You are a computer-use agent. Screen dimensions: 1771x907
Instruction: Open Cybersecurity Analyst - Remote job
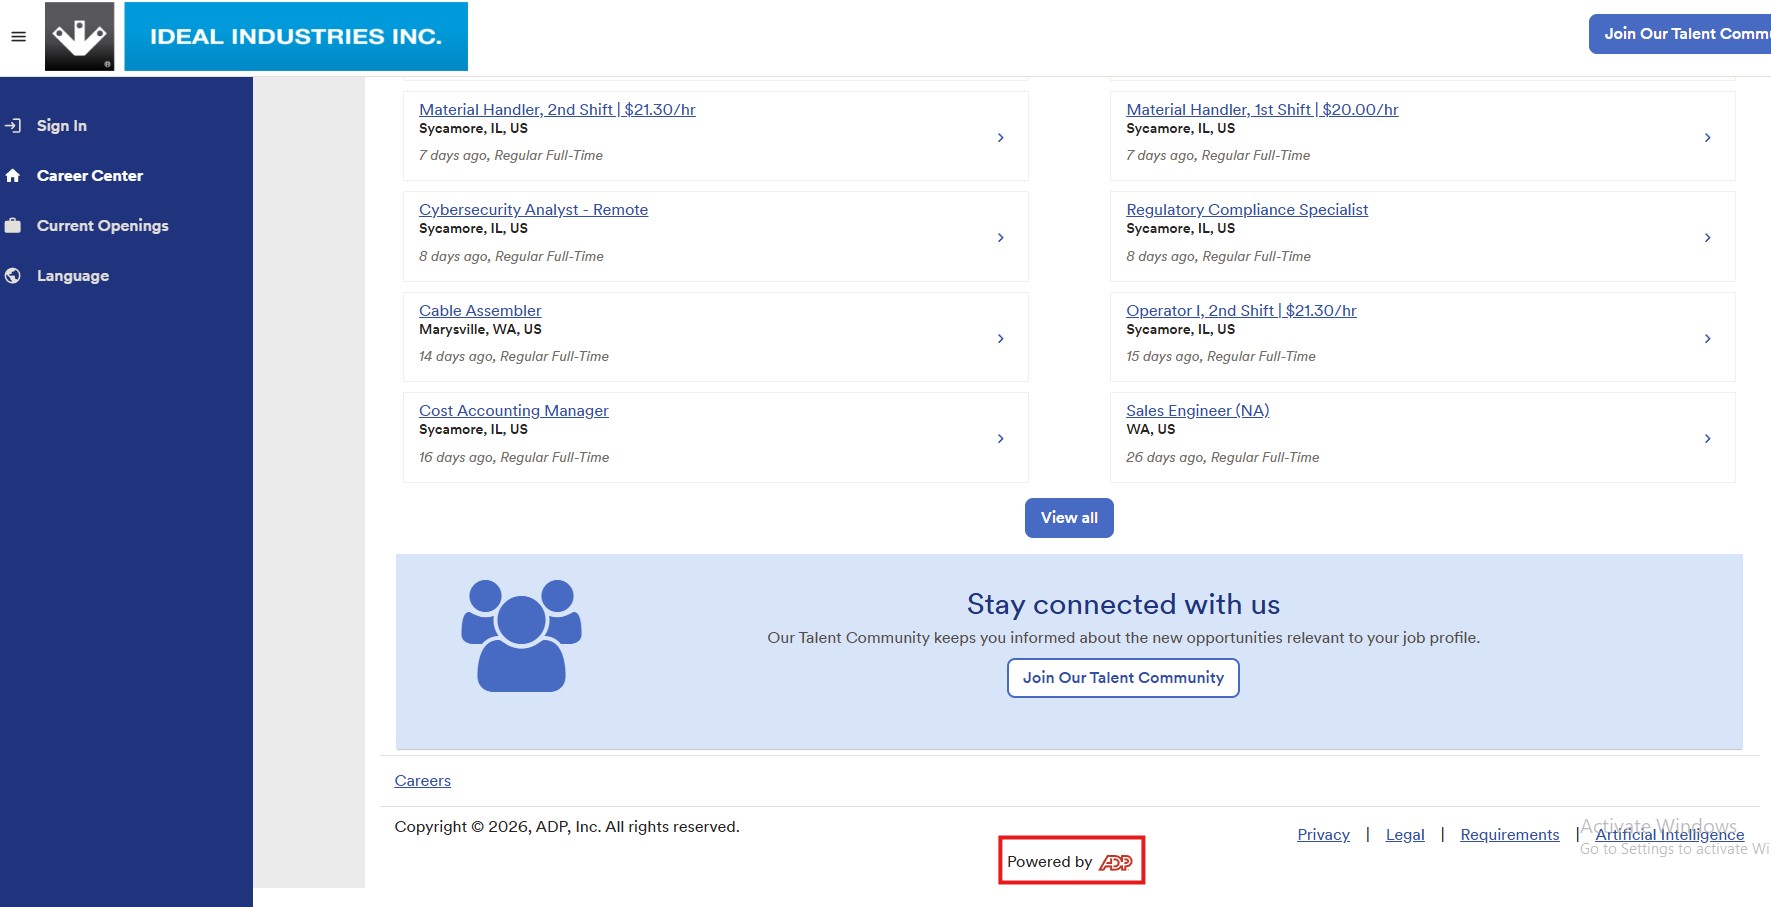533,209
